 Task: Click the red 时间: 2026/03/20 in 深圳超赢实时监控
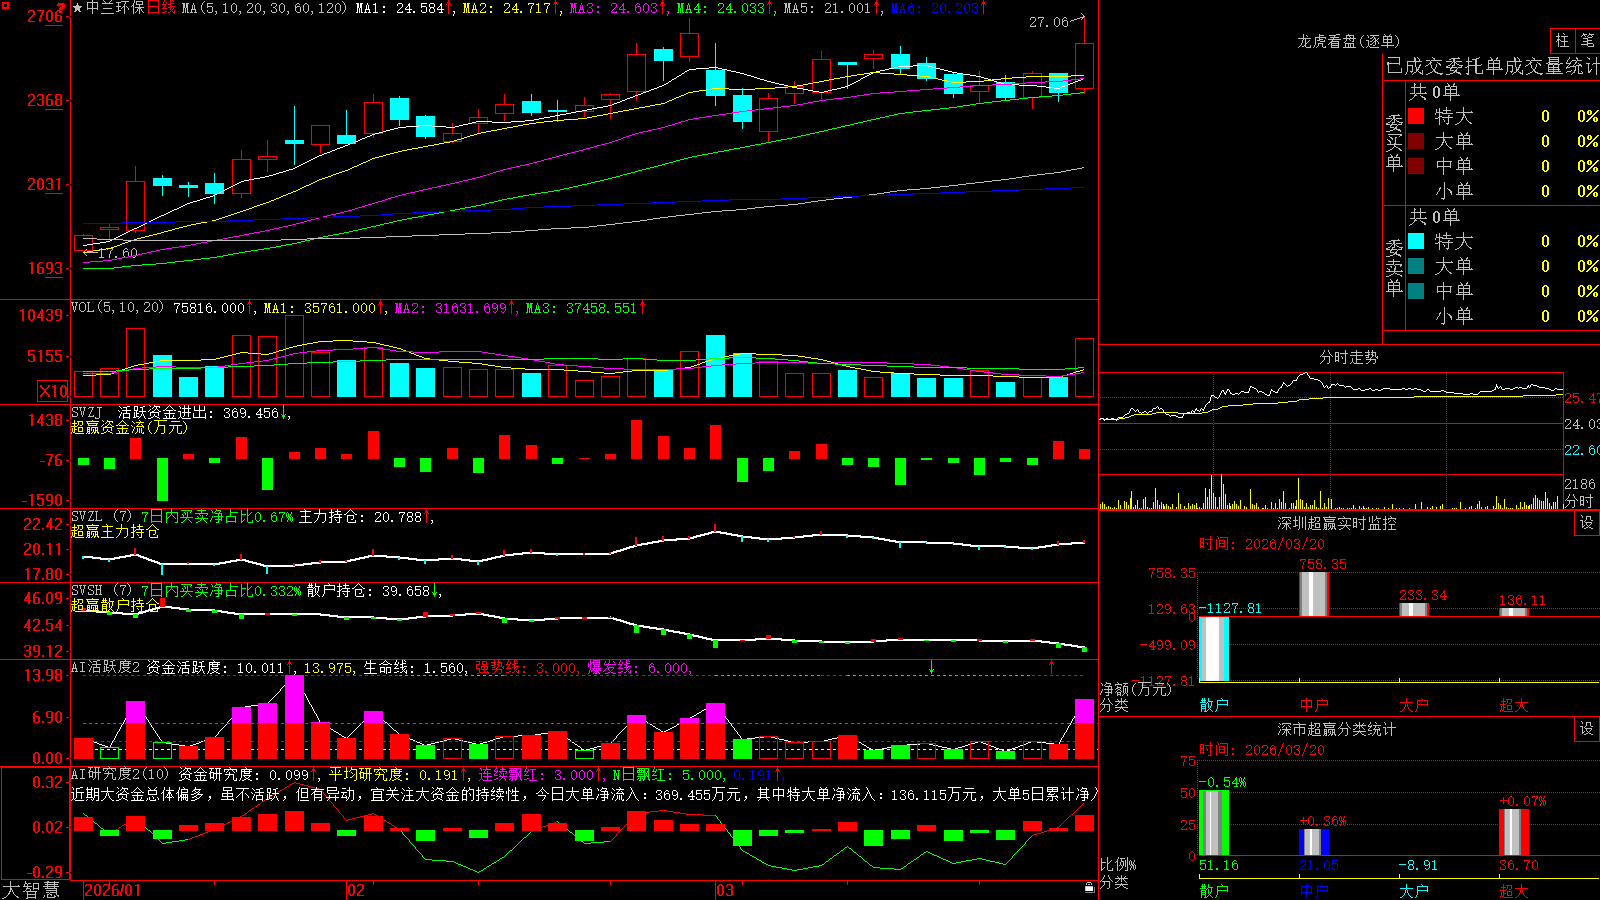coord(1262,544)
